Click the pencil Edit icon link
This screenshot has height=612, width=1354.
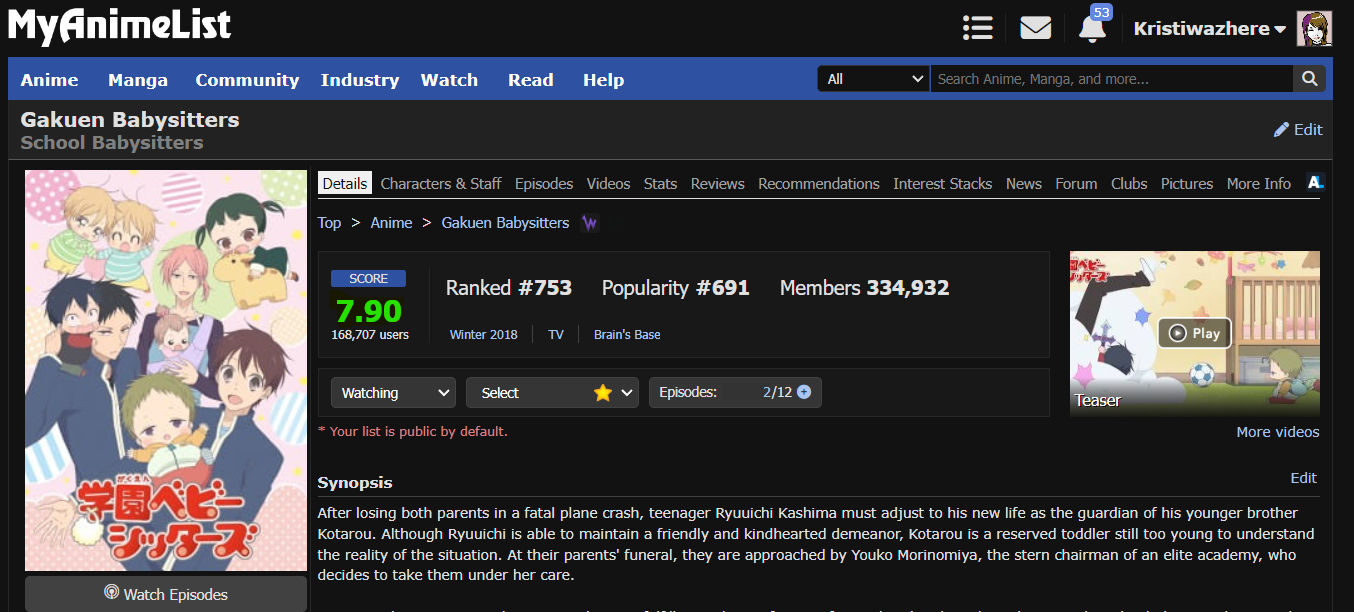1298,129
